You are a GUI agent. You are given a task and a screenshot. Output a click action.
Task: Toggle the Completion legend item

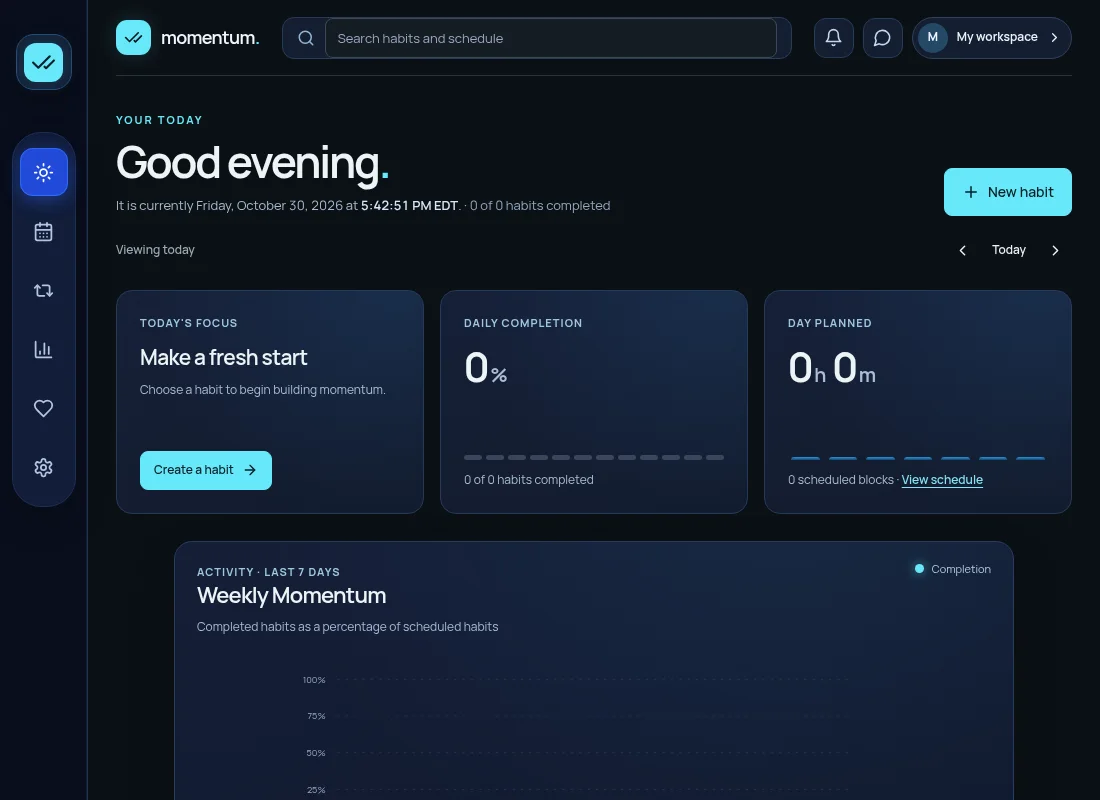coord(953,569)
